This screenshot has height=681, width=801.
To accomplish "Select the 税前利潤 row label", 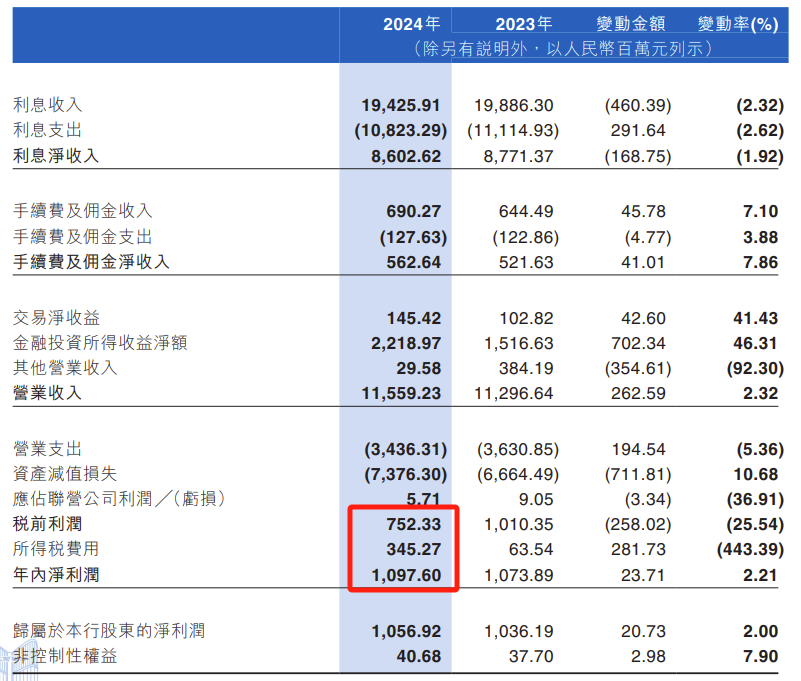I will point(48,524).
